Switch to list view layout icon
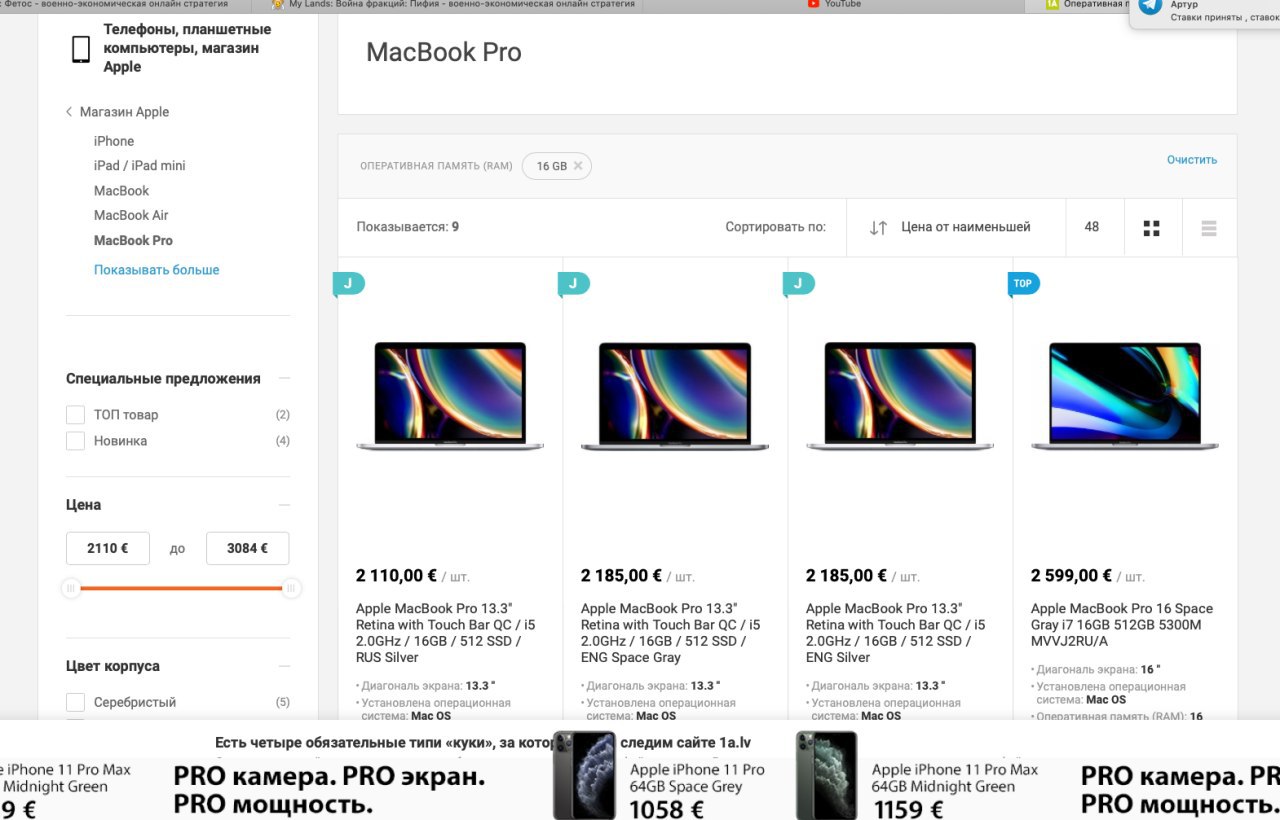1280x820 pixels. (1209, 228)
